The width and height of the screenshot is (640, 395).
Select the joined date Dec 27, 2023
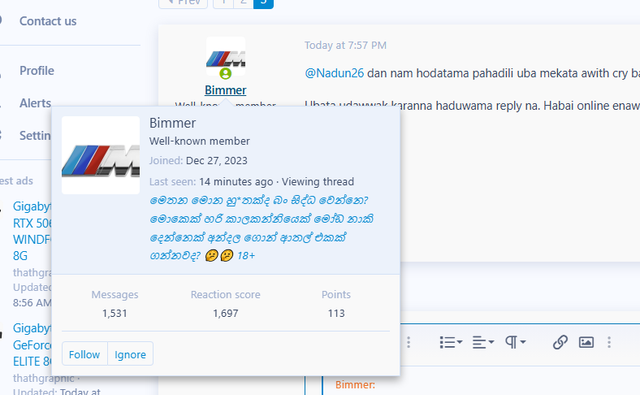coord(216,161)
